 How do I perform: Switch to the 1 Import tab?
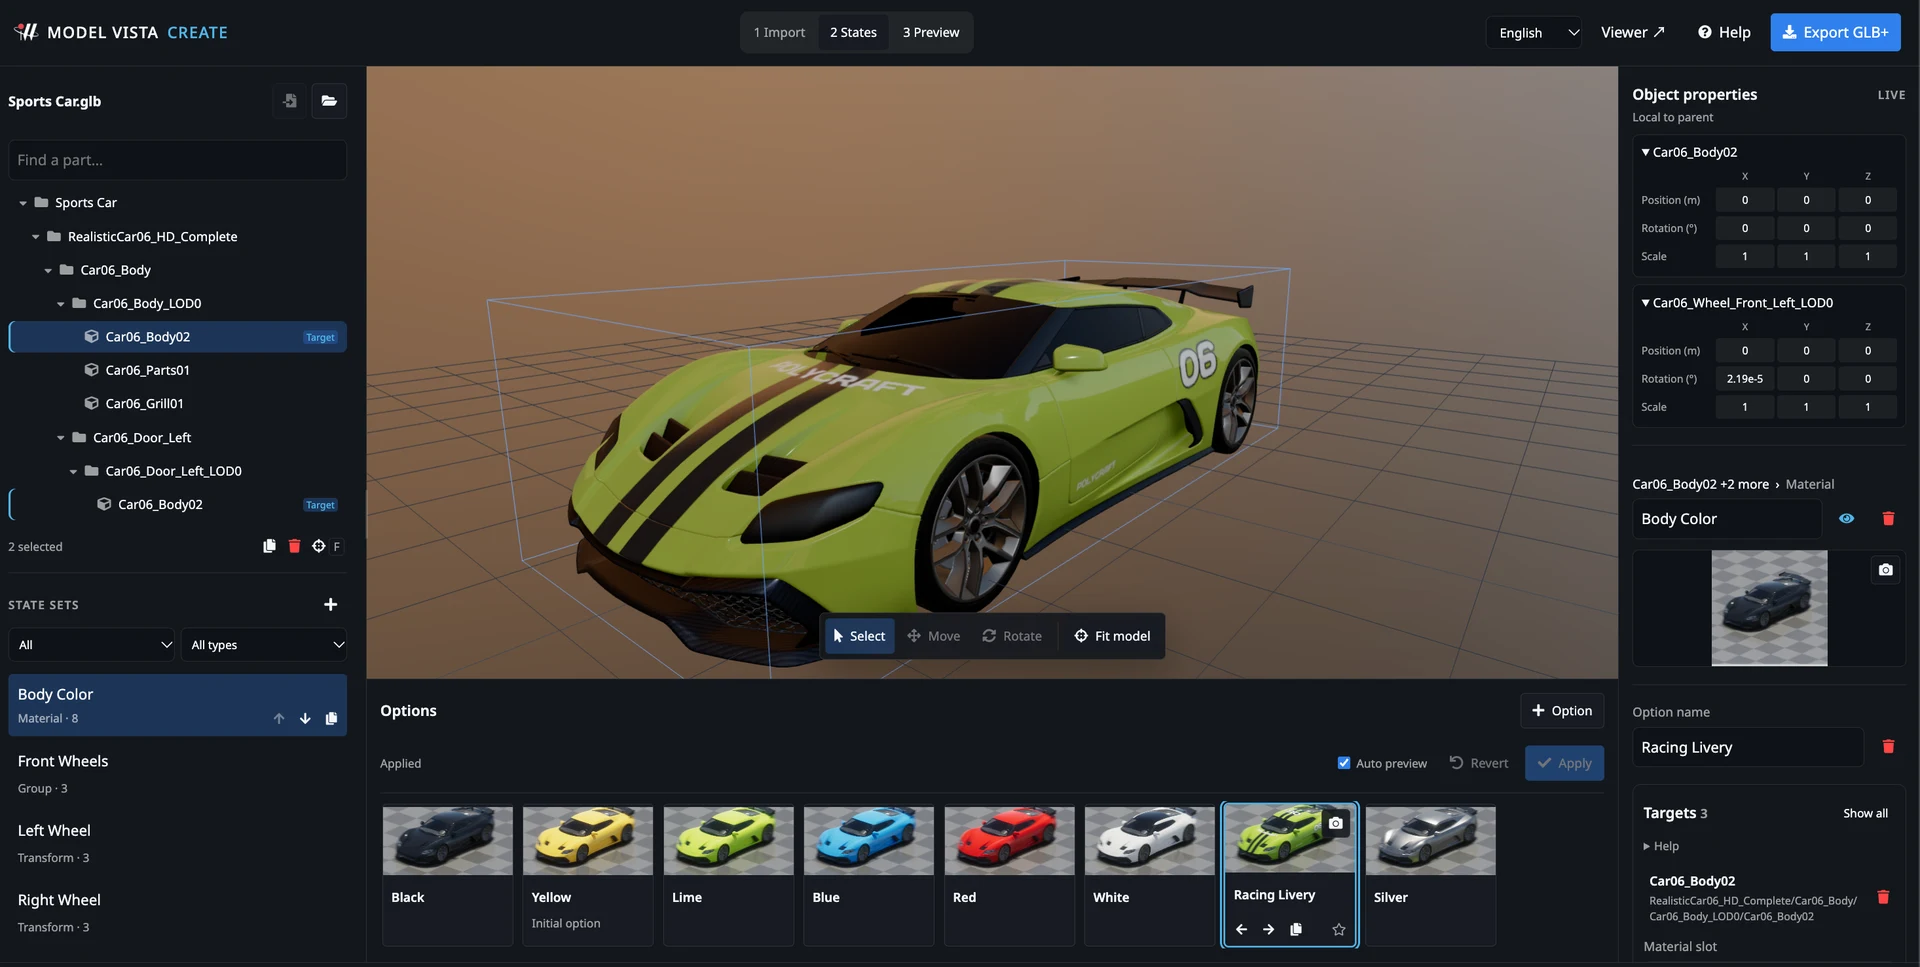(779, 33)
